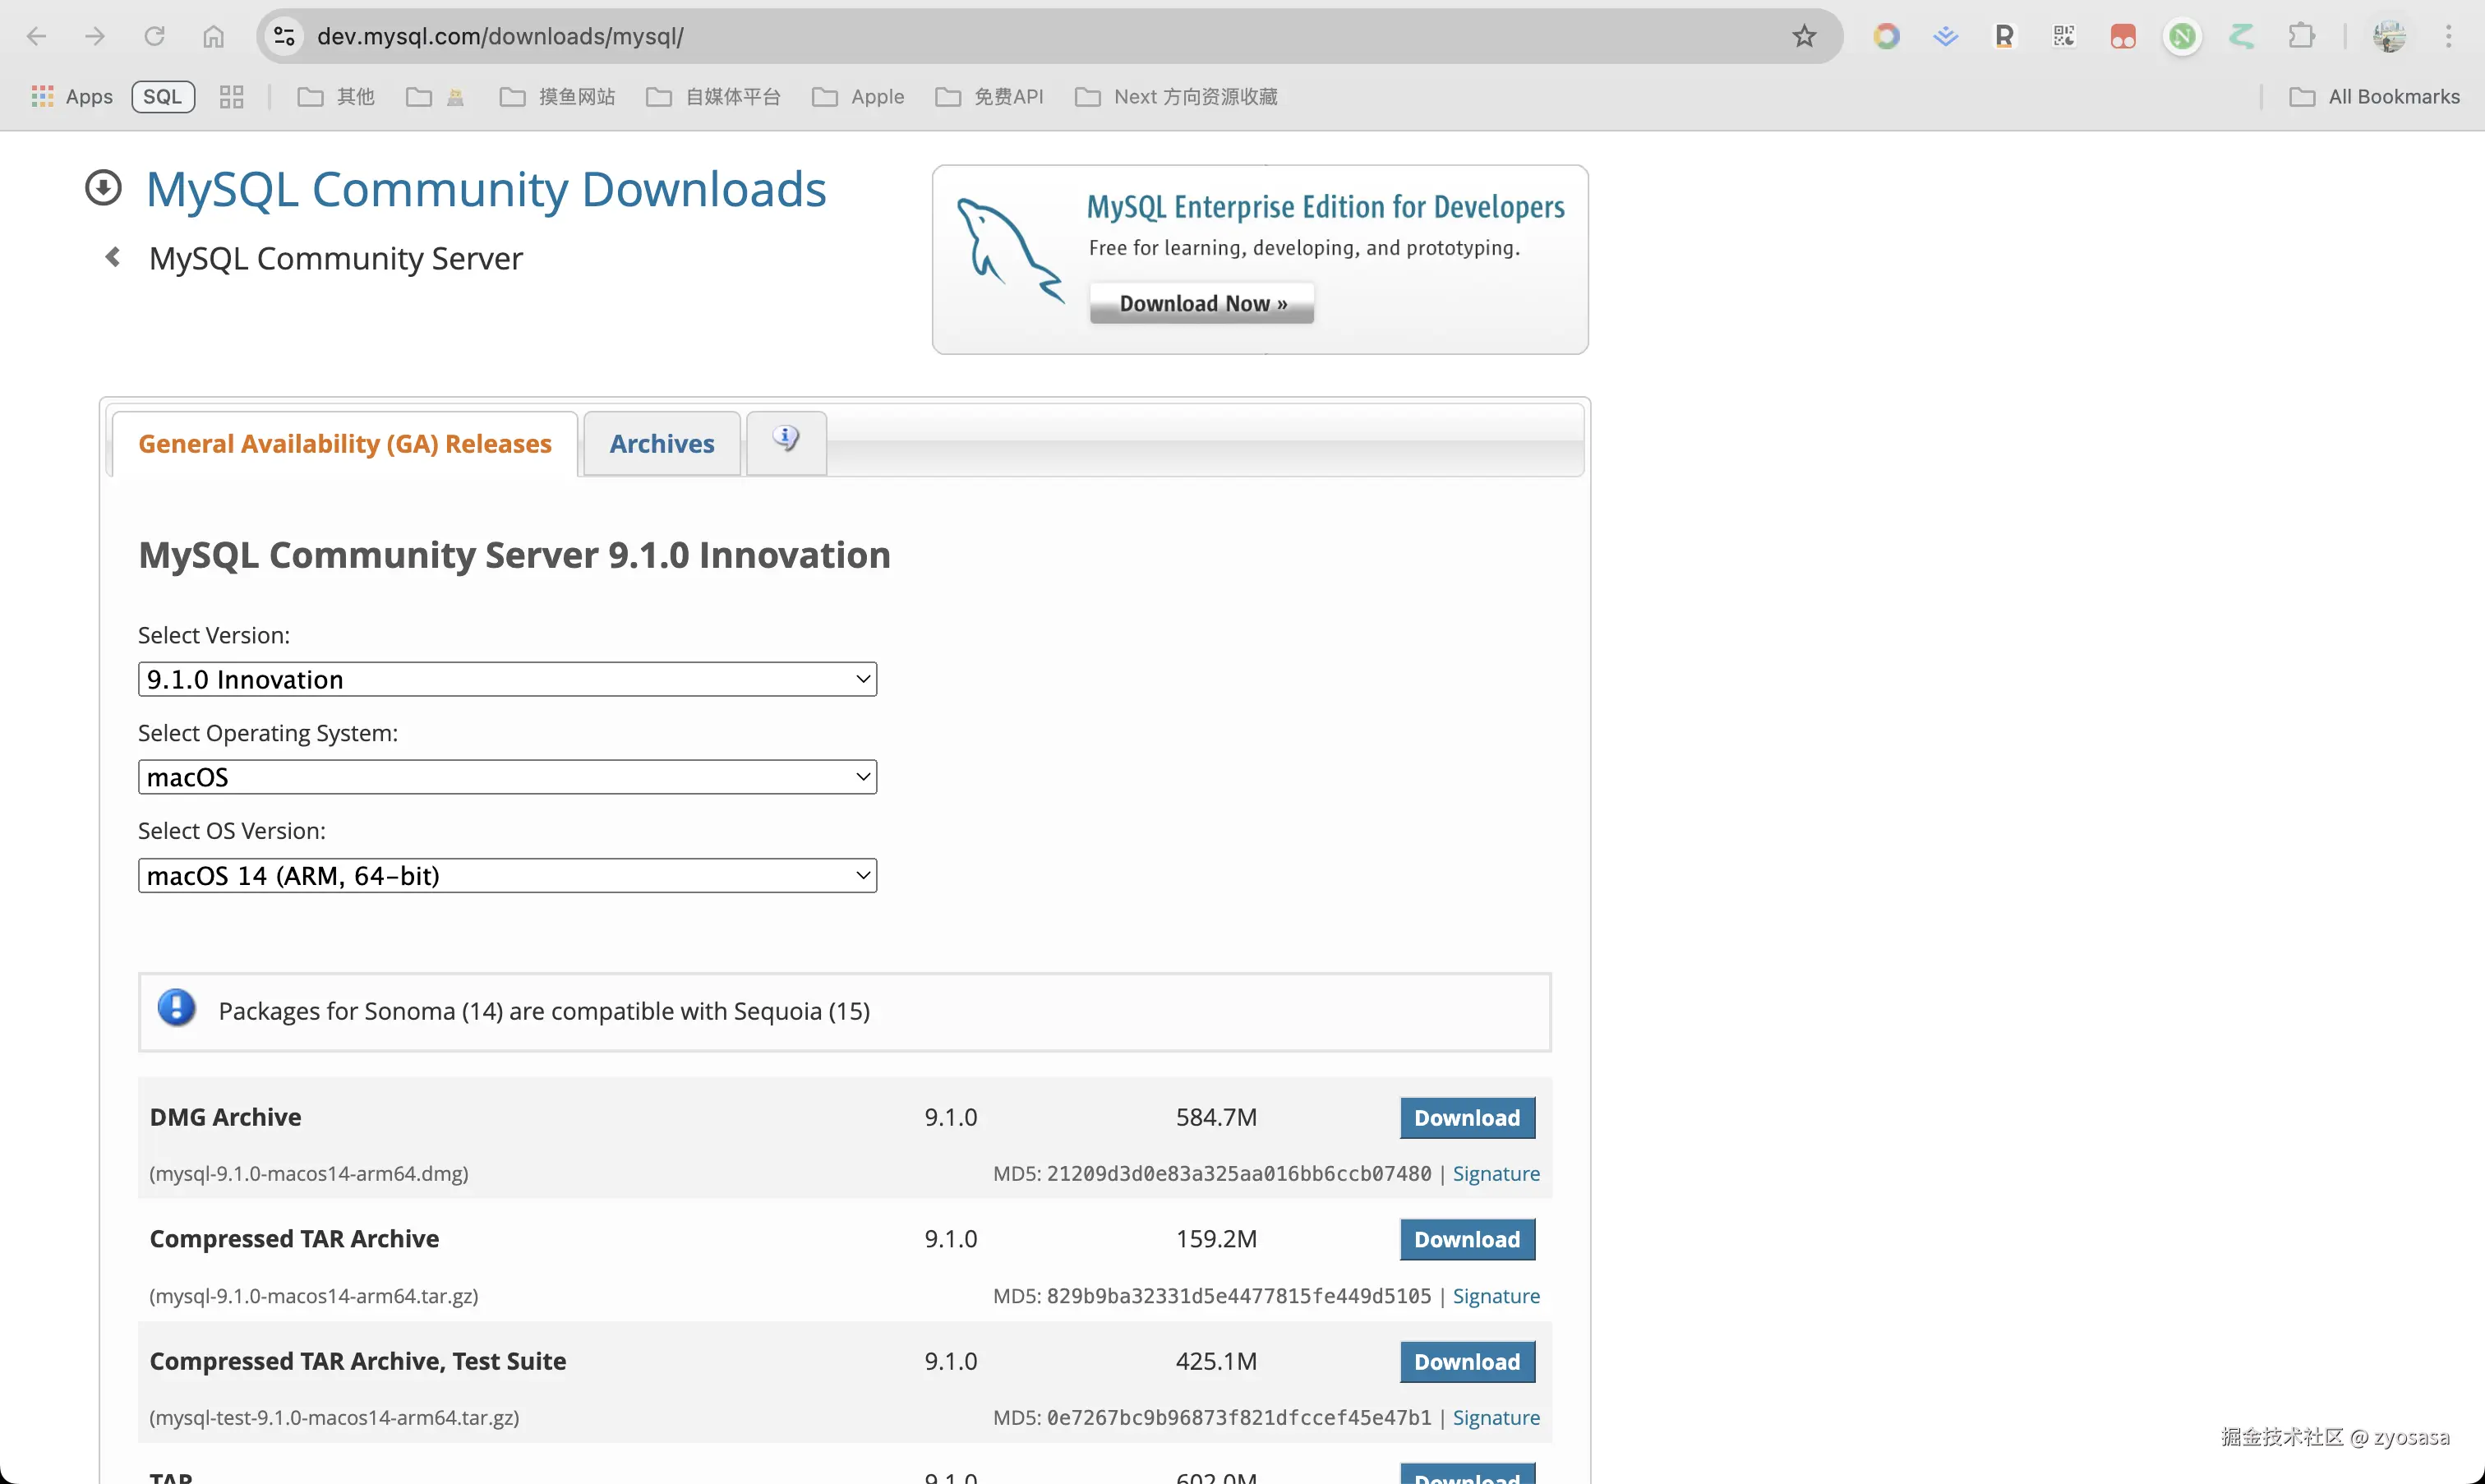Open Chrome's three-dot menu
Screen dimensions: 2485x1484
click(x=2448, y=37)
